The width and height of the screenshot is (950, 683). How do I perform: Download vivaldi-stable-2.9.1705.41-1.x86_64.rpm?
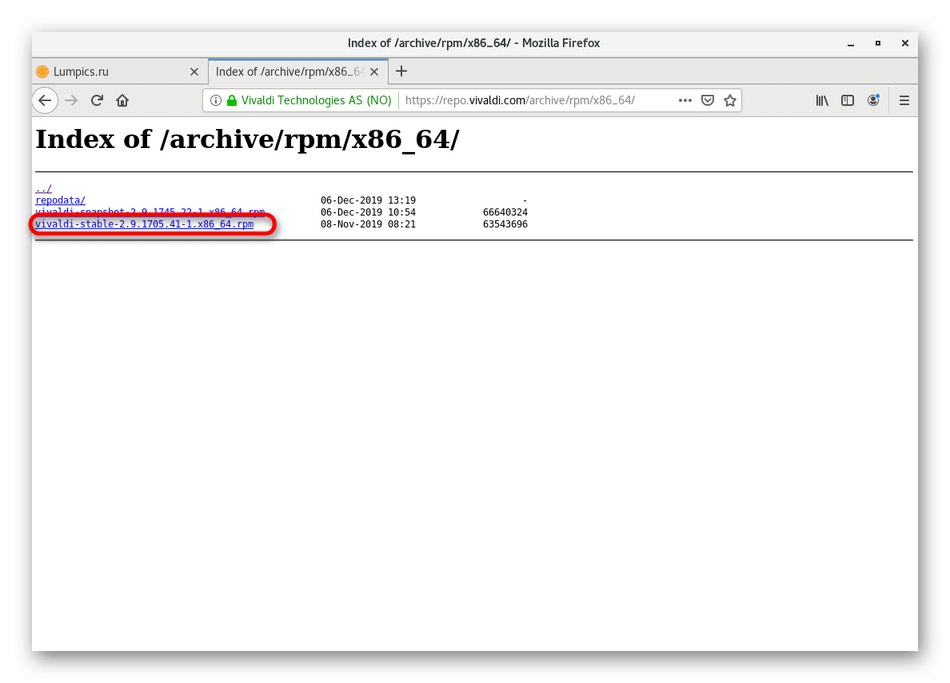pyautogui.click(x=144, y=224)
